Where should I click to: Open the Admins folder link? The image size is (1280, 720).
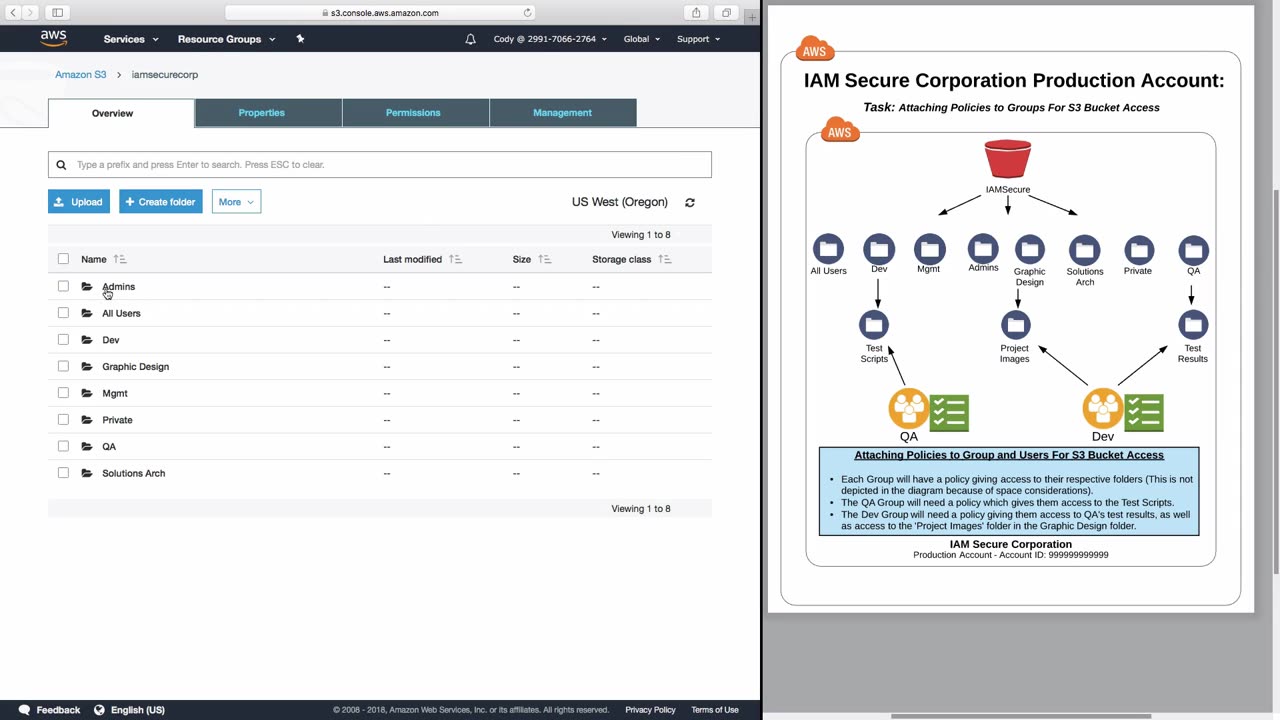[x=118, y=287]
